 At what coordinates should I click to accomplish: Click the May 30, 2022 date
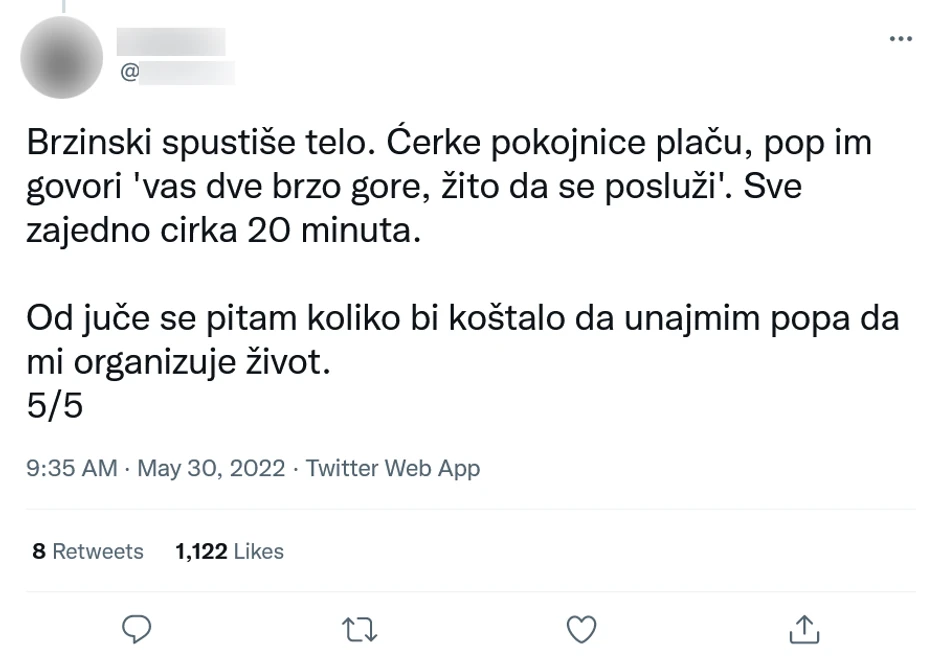coord(210,468)
